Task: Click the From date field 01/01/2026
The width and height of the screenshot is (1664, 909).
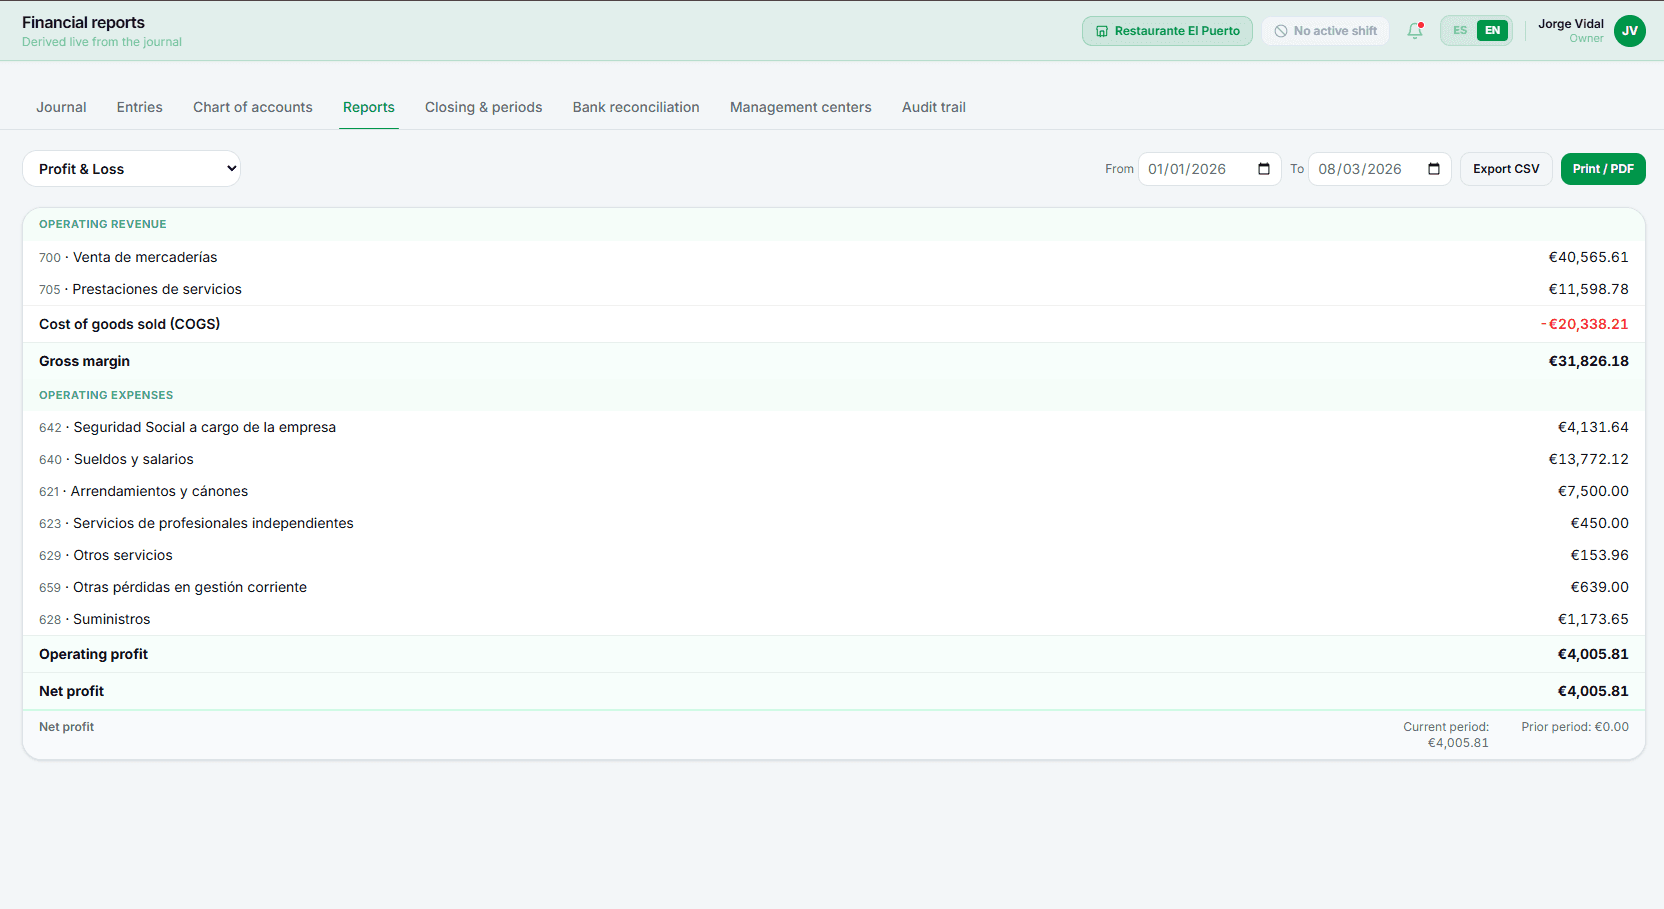Action: [x=1209, y=169]
